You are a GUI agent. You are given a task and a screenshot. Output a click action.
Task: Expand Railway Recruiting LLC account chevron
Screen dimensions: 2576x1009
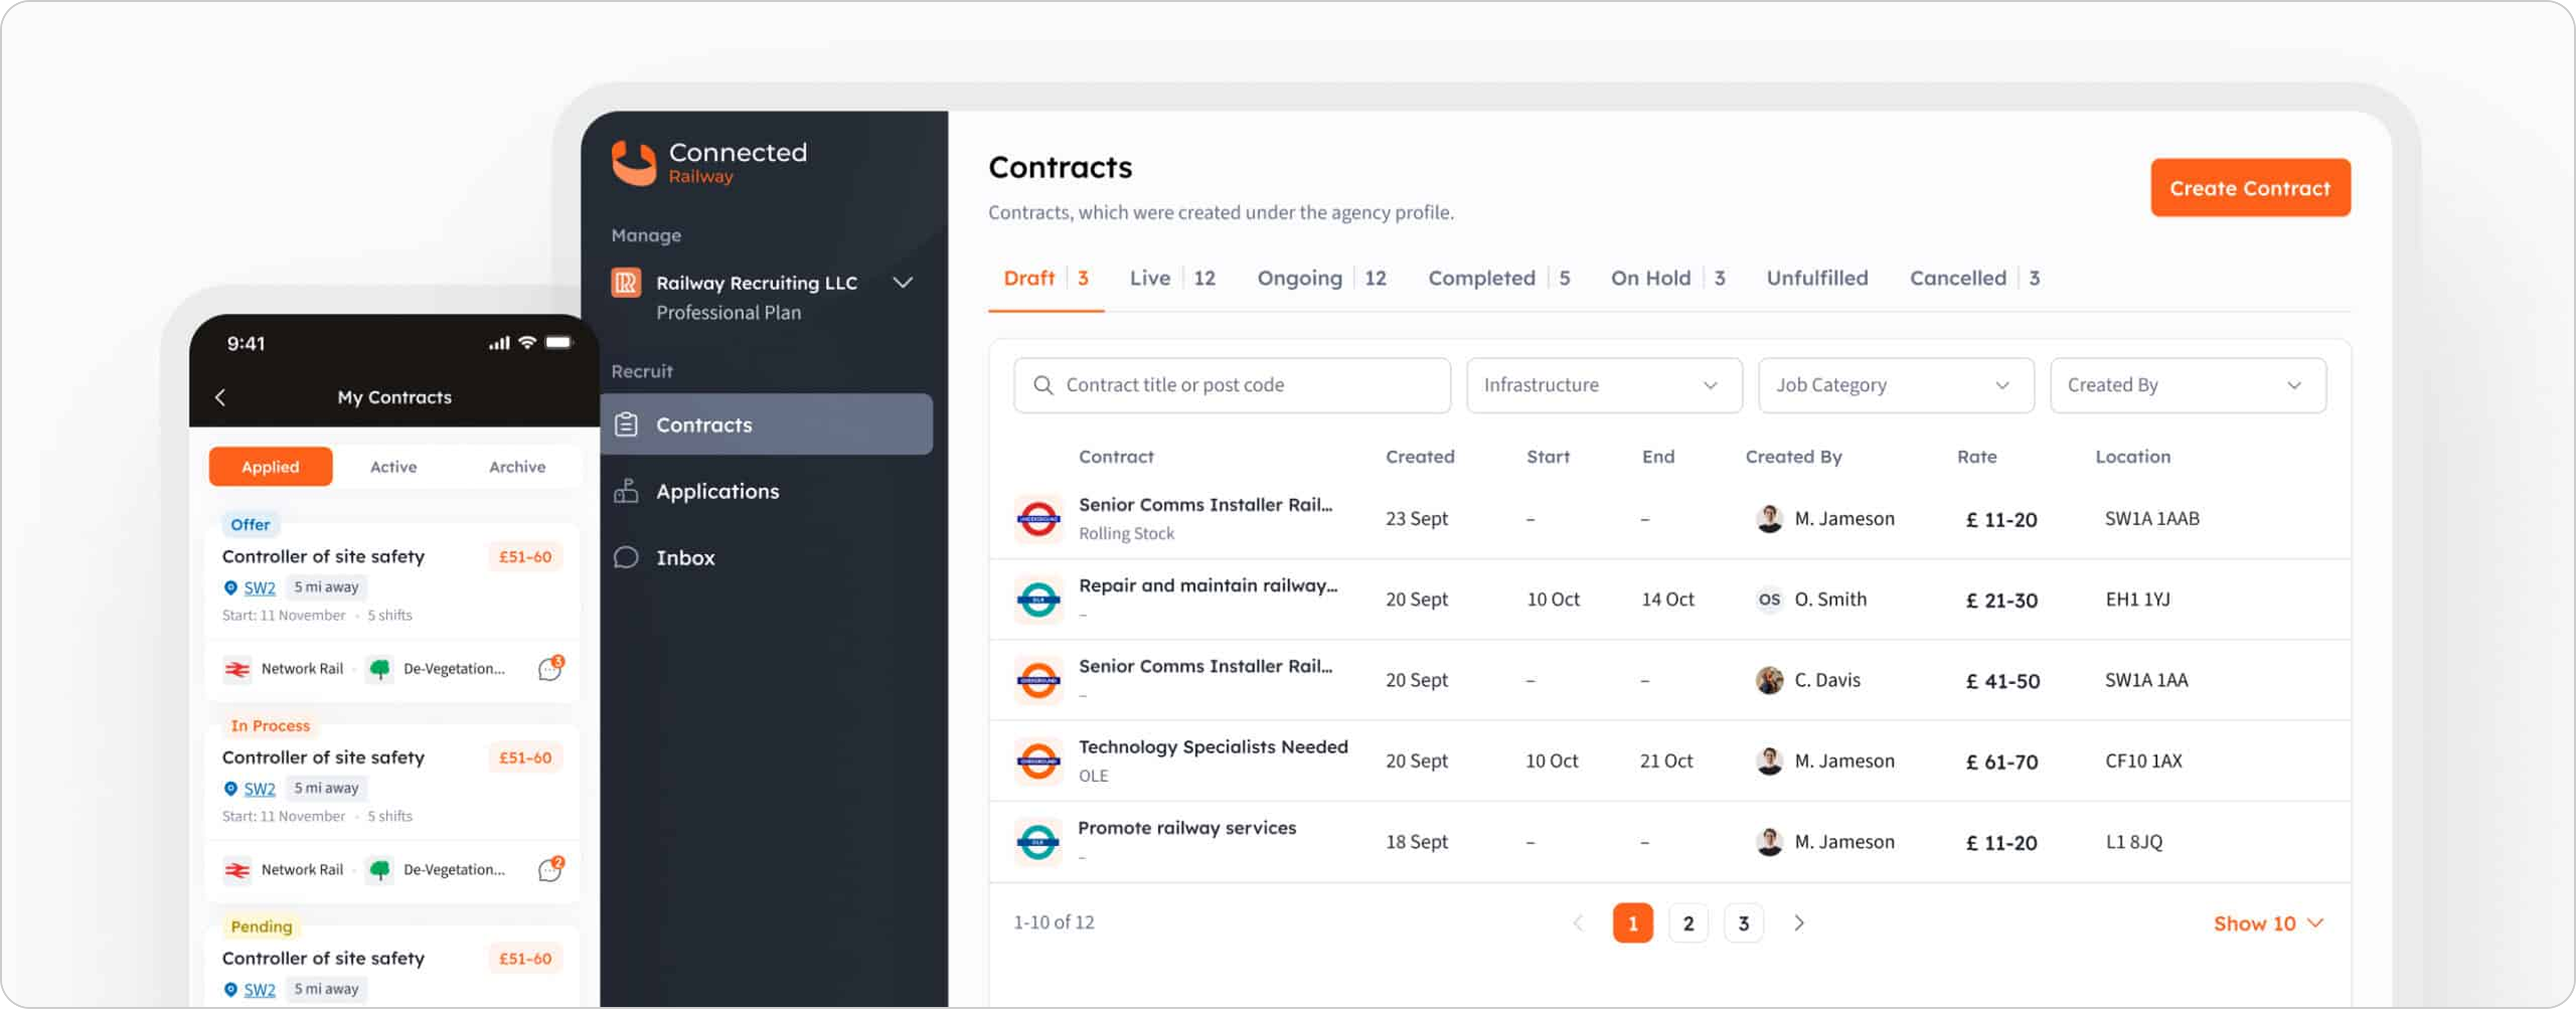[x=902, y=283]
